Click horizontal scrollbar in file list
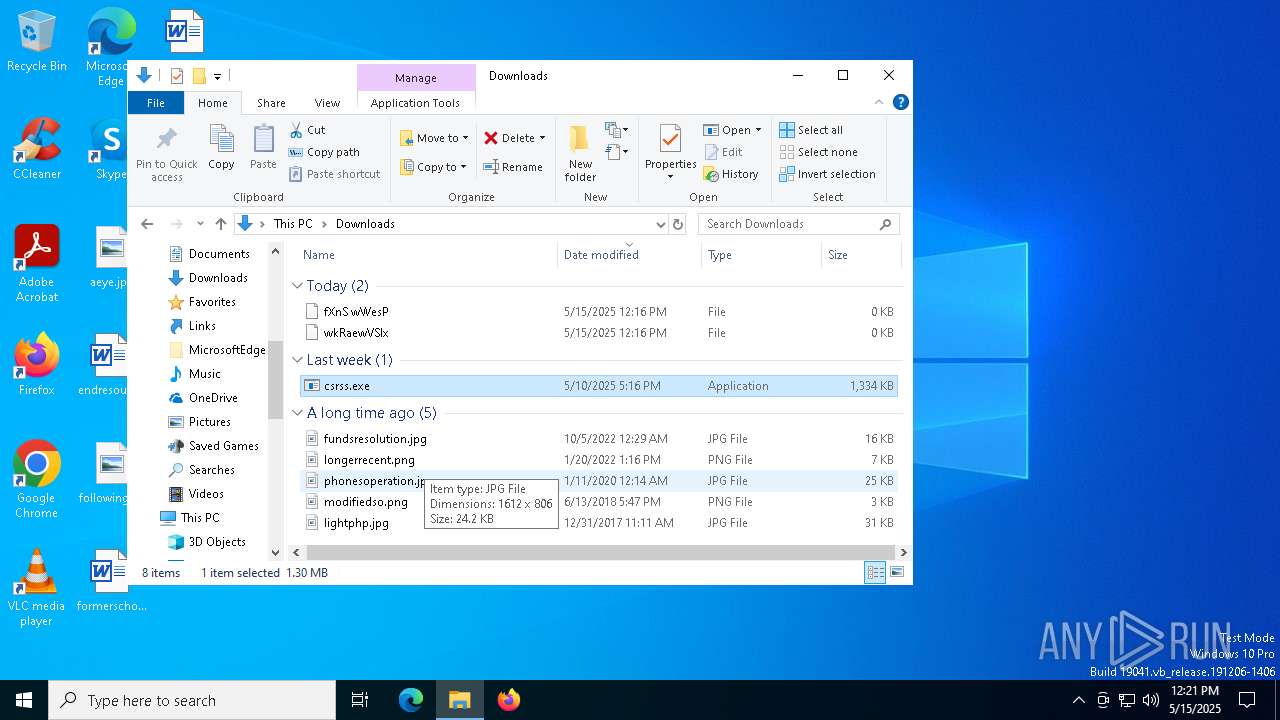Image resolution: width=1280 pixels, height=720 pixels. click(598, 552)
